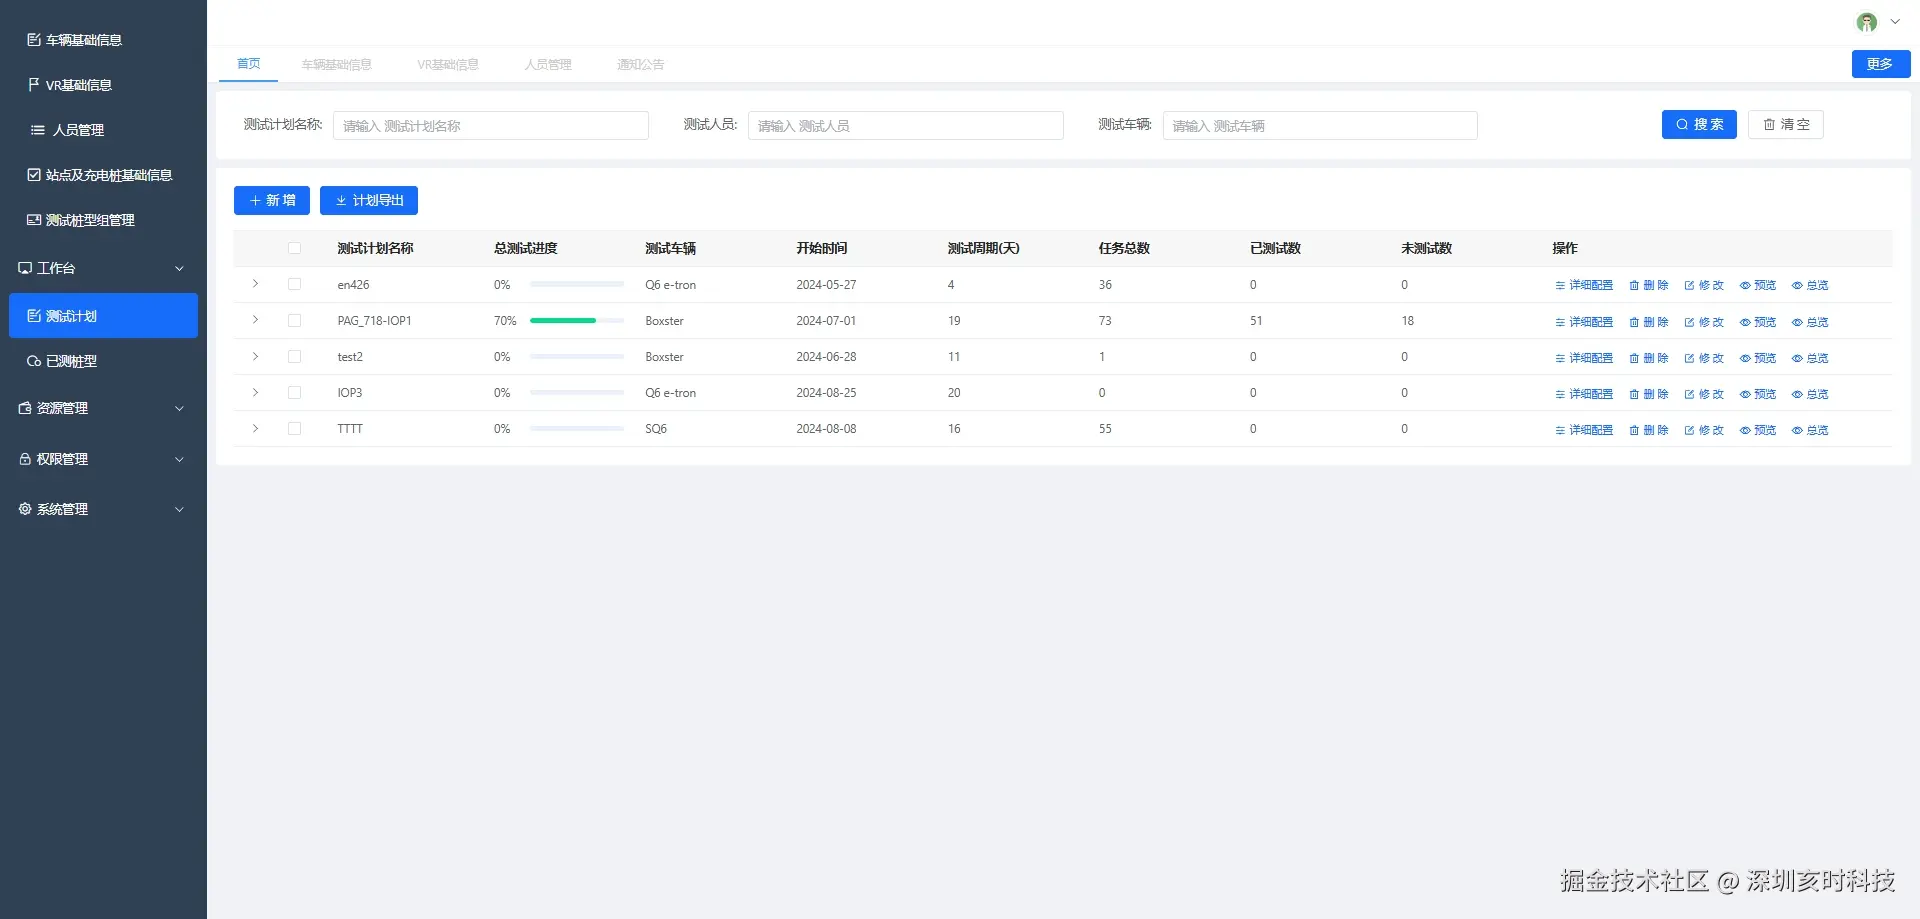Edit the en426 plan with 修改
Image resolution: width=1920 pixels, height=919 pixels.
(x=1704, y=285)
